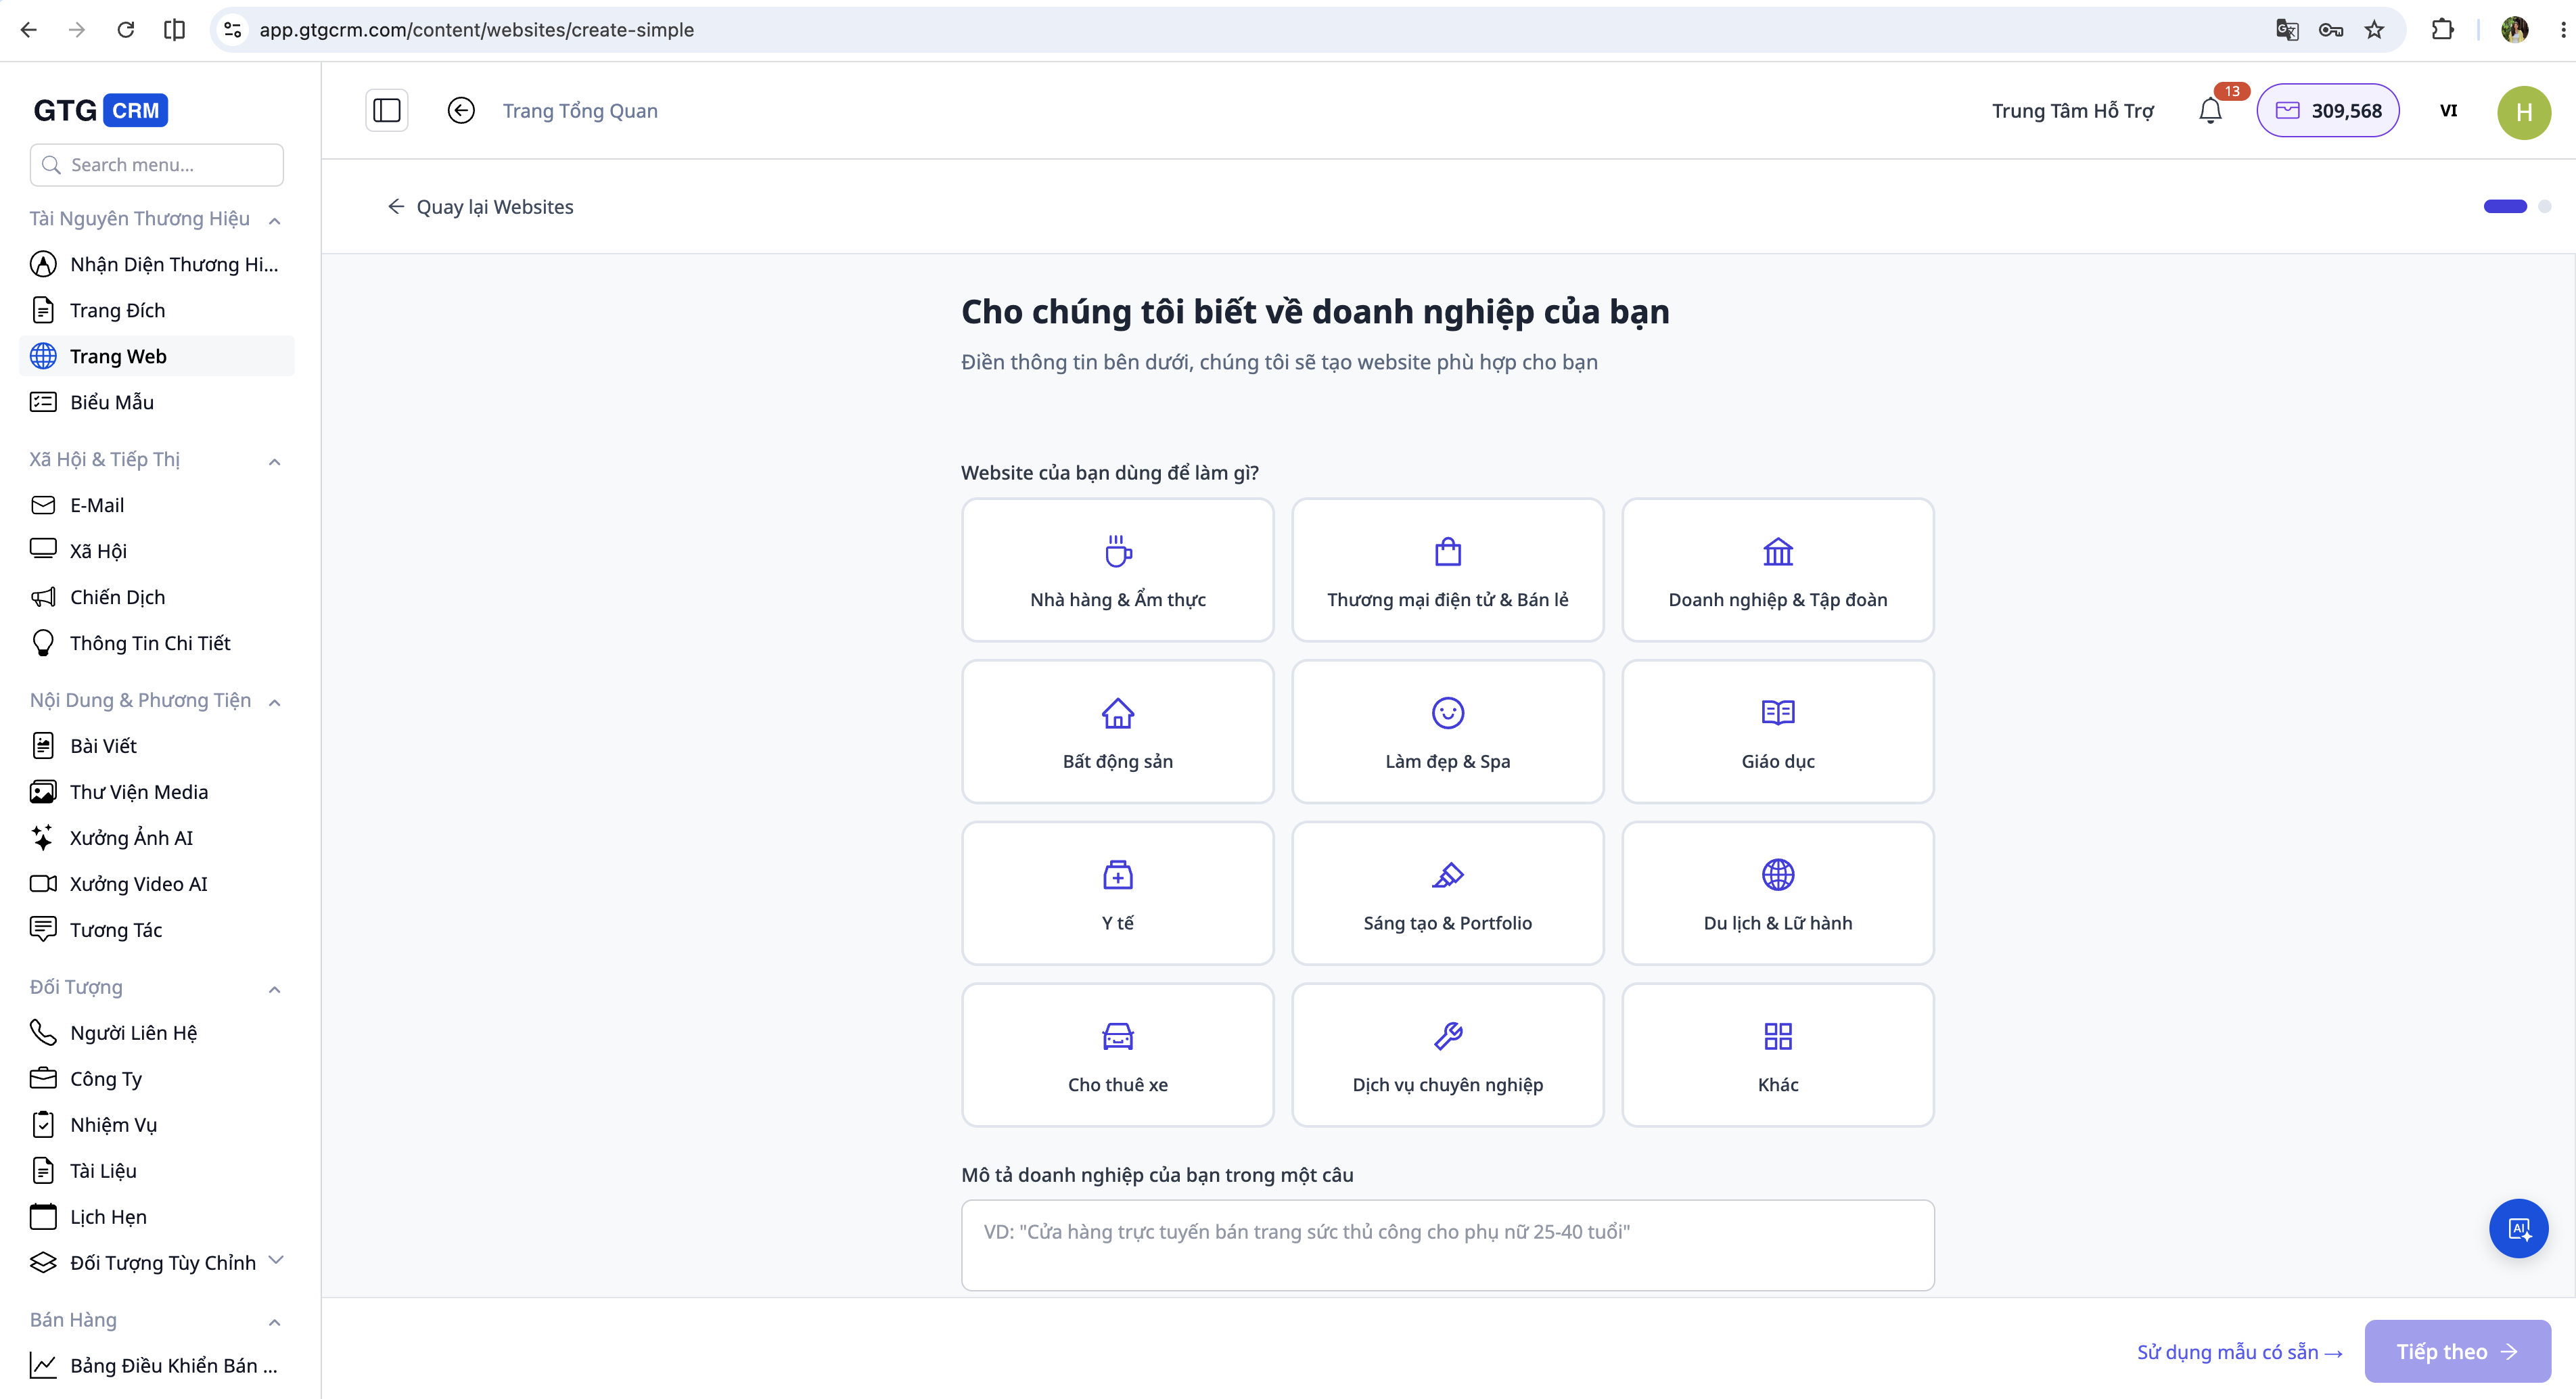Open the Chrome profile picture
The image size is (2576, 1399).
point(2514,30)
